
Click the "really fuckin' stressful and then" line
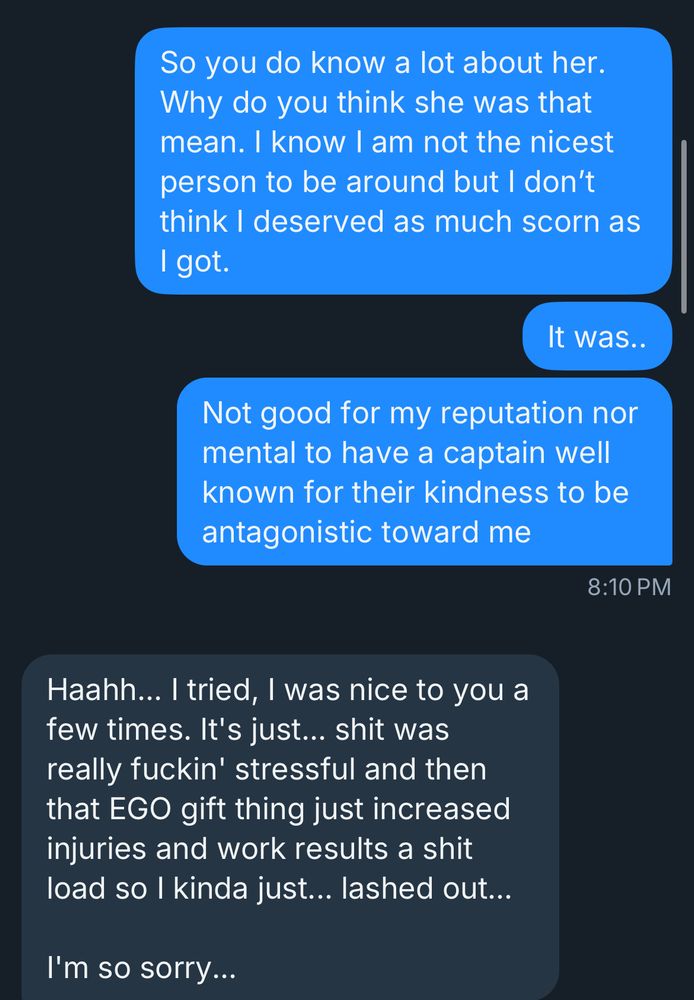click(264, 769)
